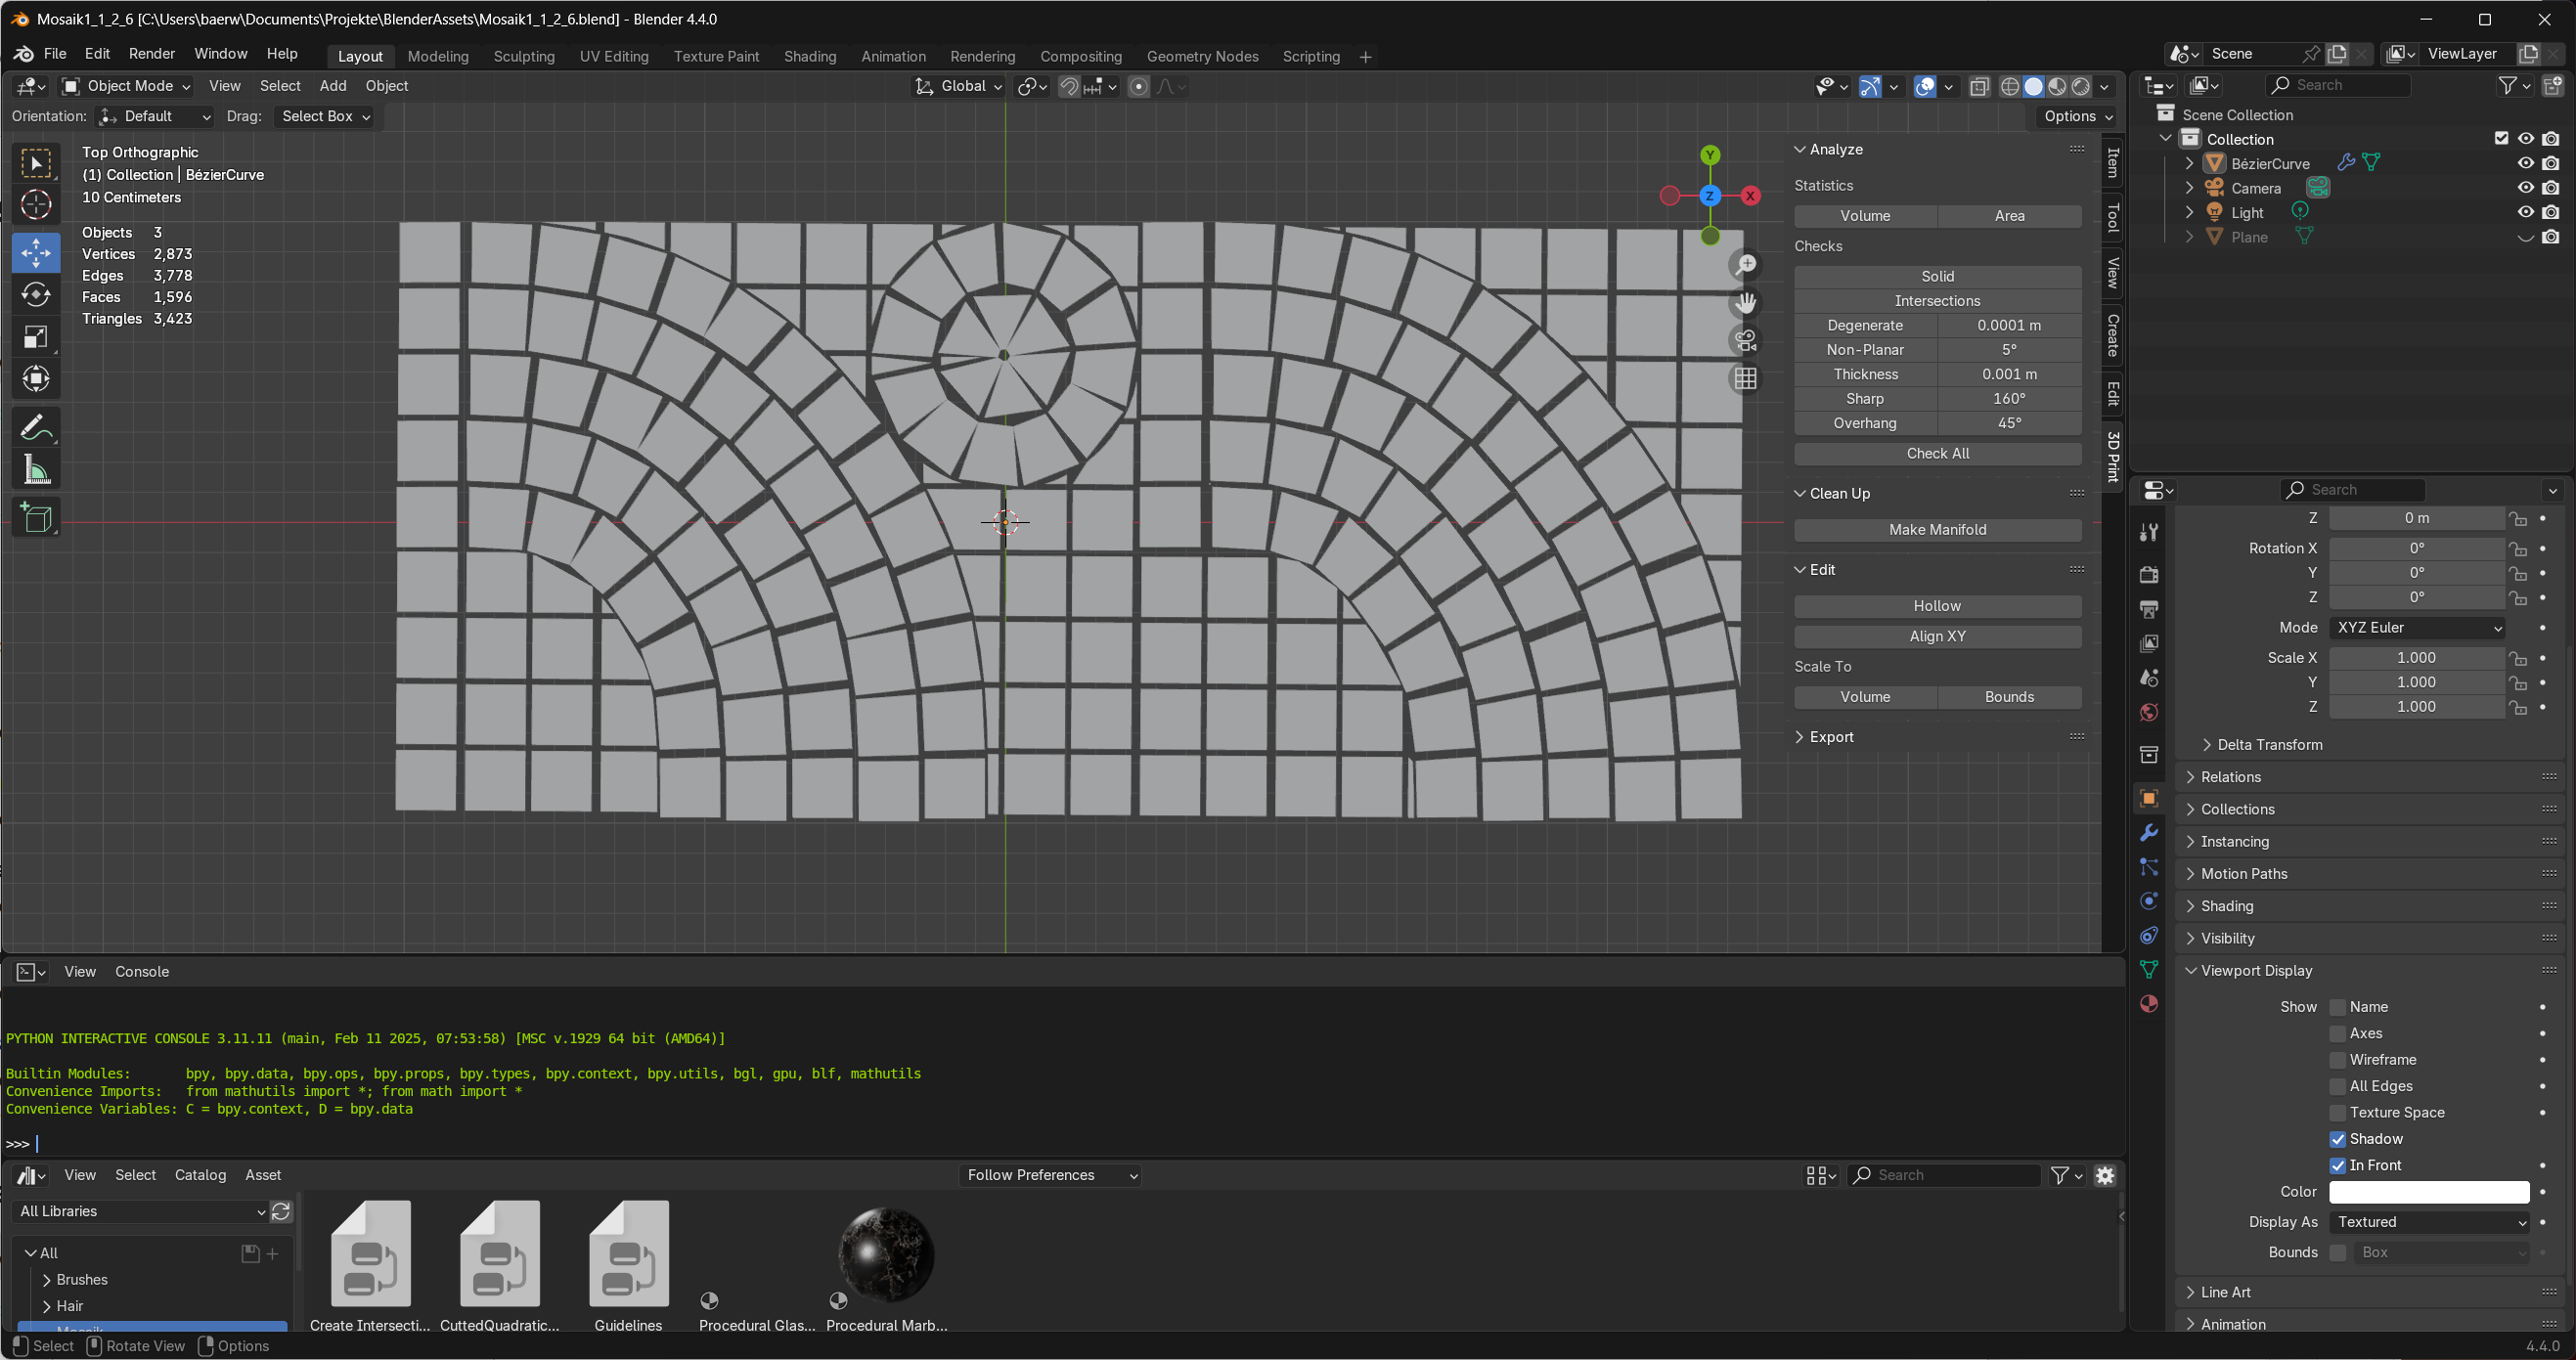Select the Scale tool in the toolbar
The image size is (2576, 1360).
(x=36, y=337)
